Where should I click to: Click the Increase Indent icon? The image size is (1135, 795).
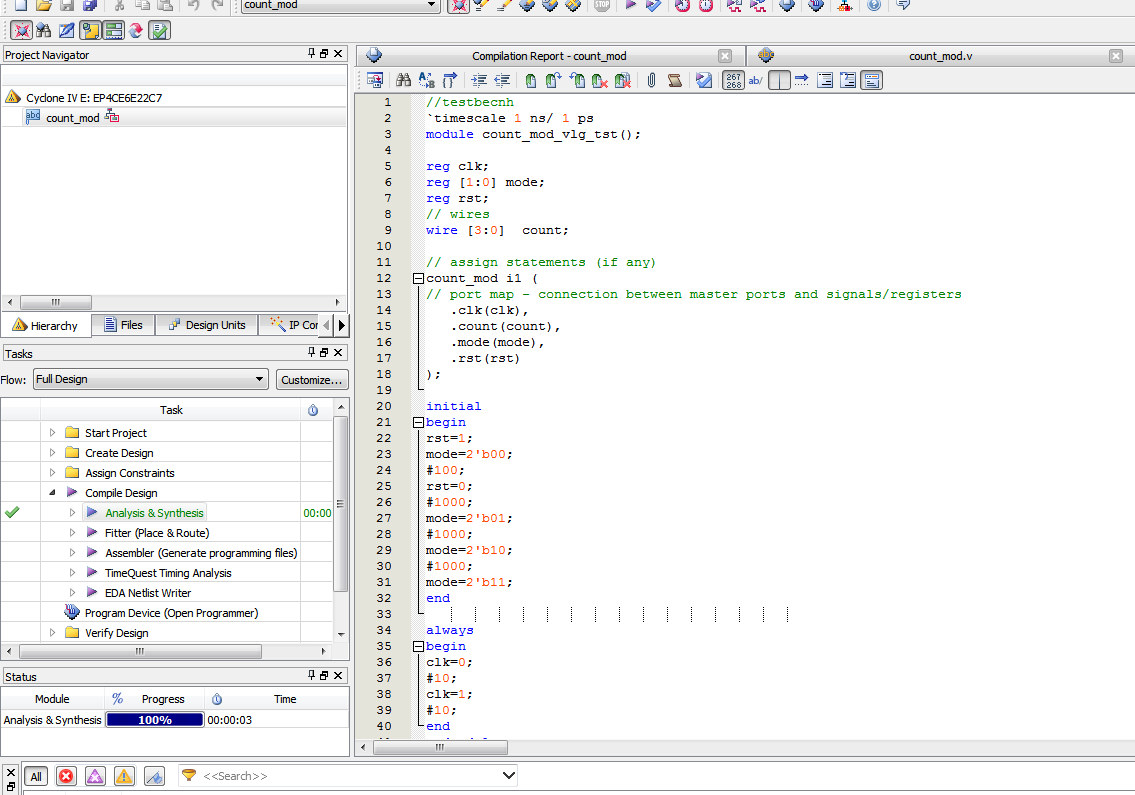(479, 81)
